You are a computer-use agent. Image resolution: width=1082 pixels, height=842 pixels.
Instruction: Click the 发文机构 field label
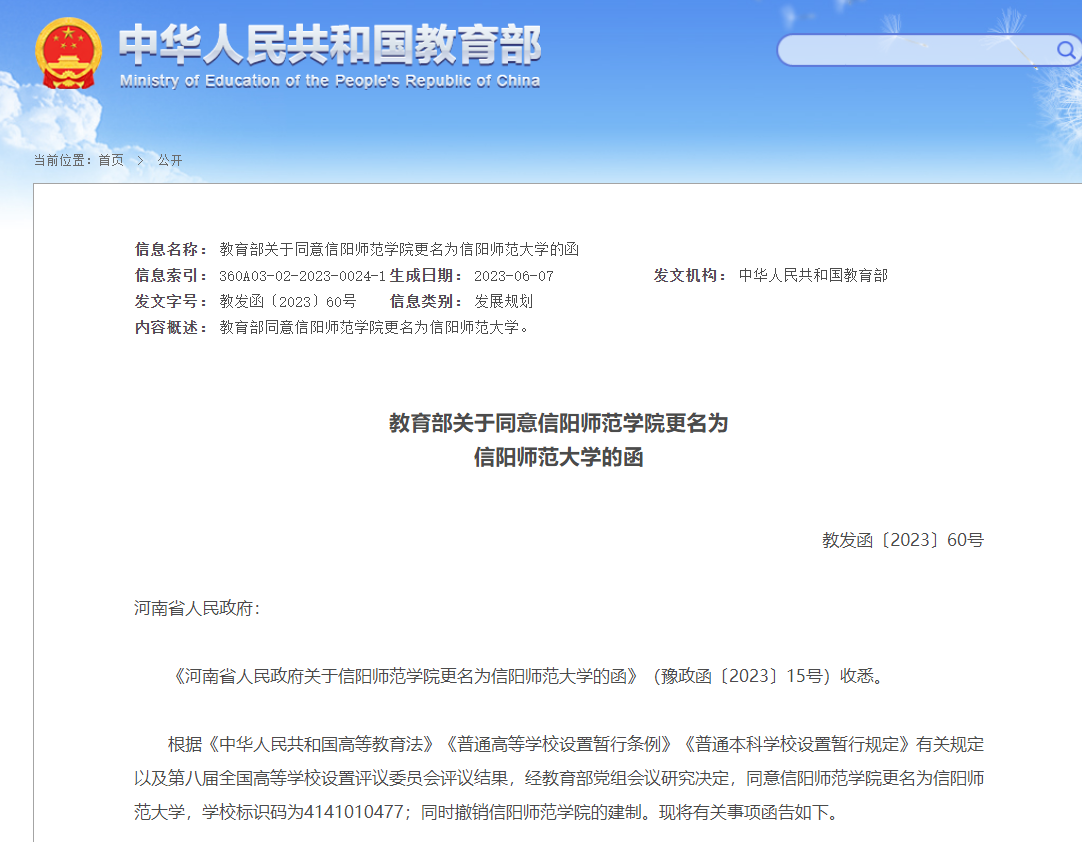click(x=690, y=275)
